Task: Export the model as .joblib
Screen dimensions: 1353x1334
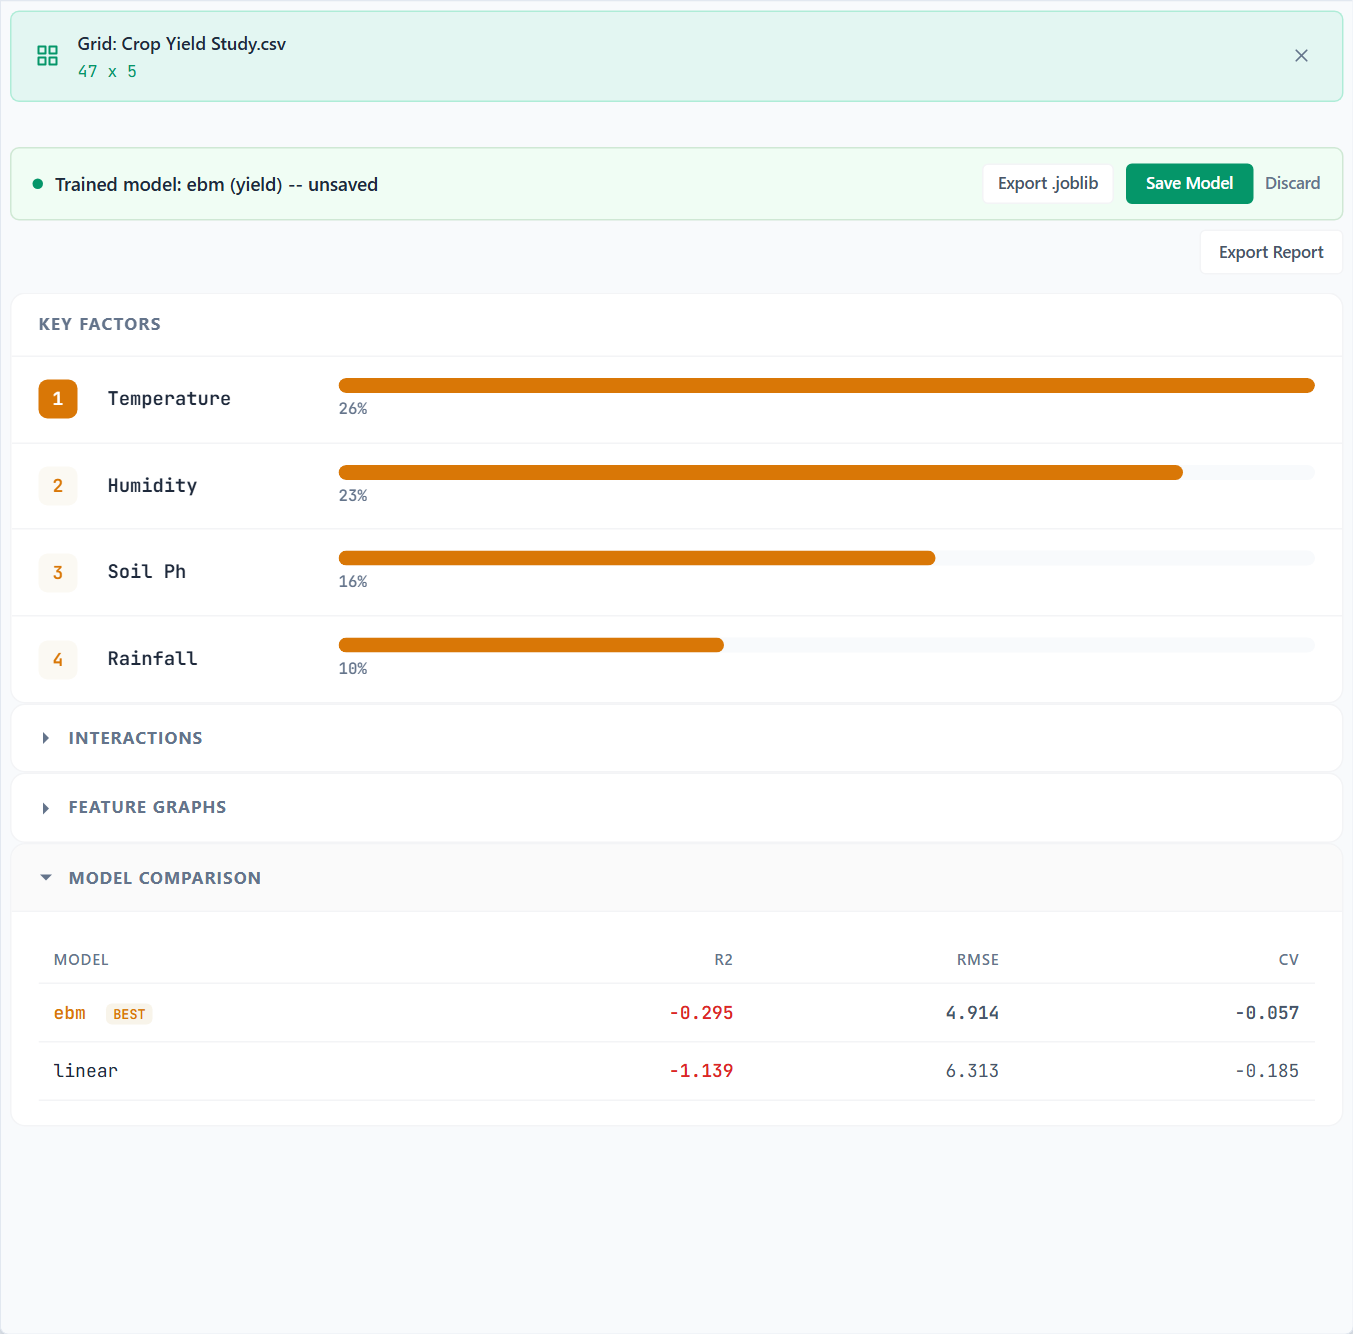Action: click(1048, 184)
